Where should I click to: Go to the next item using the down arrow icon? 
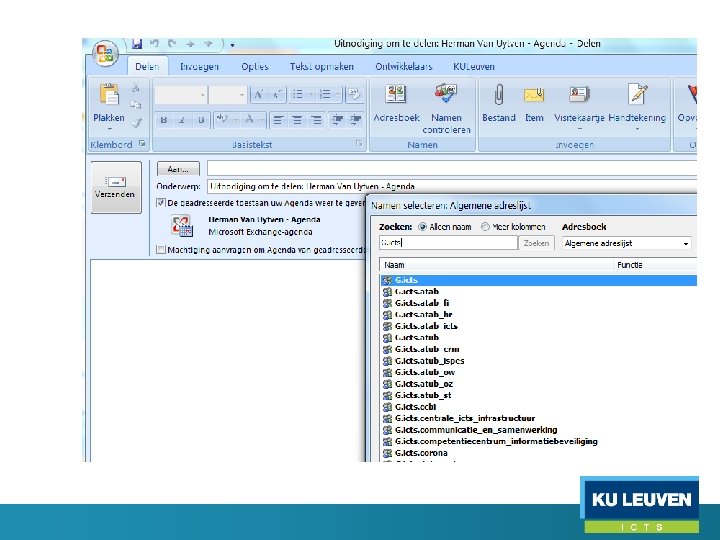208,44
